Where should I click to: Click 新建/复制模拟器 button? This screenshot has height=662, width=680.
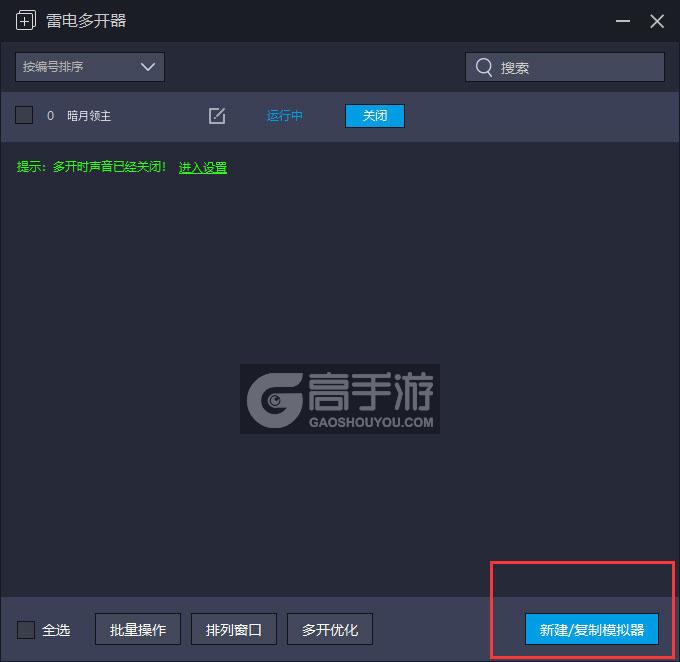592,629
